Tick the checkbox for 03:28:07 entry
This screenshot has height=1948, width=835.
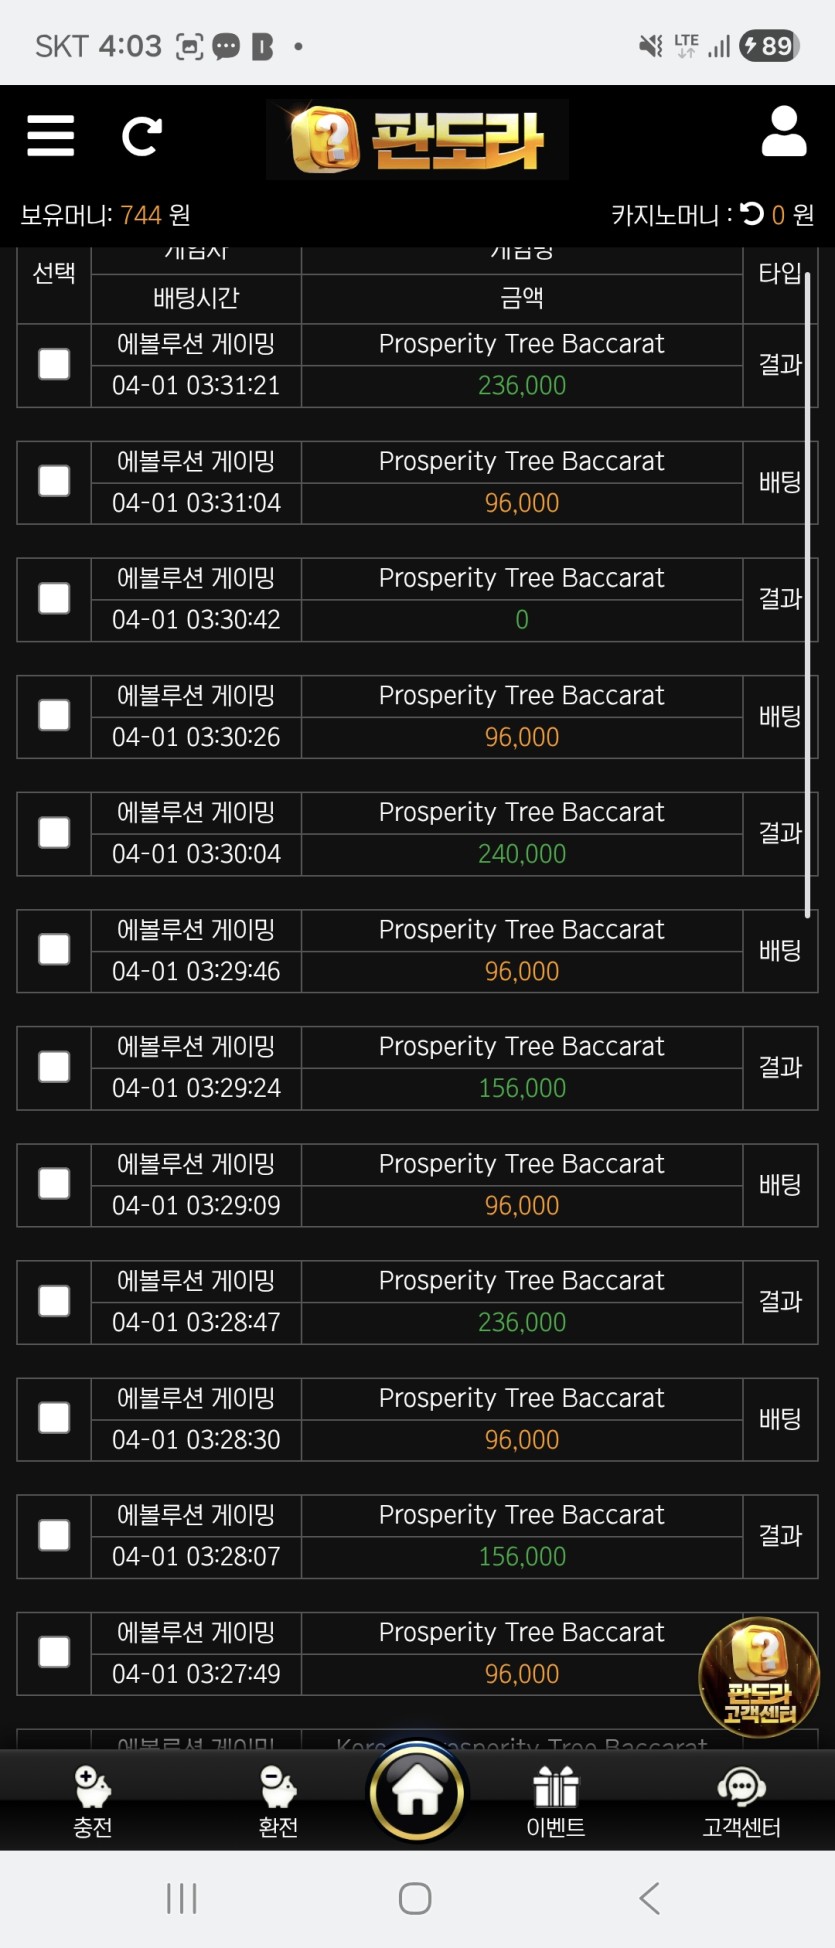54,1535
